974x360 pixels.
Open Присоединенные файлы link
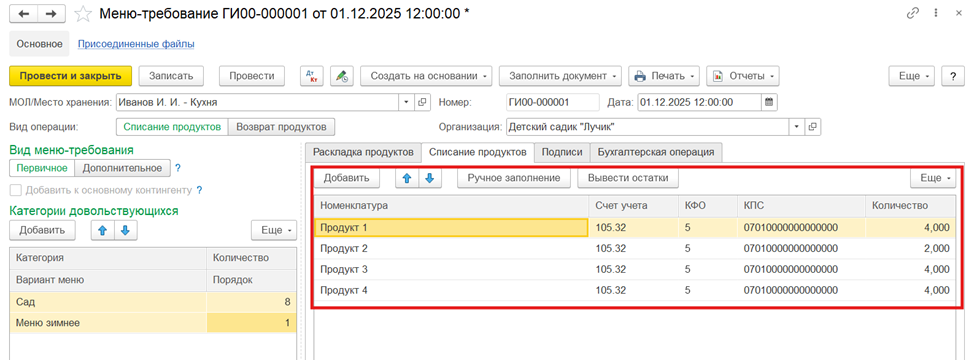[x=135, y=44]
